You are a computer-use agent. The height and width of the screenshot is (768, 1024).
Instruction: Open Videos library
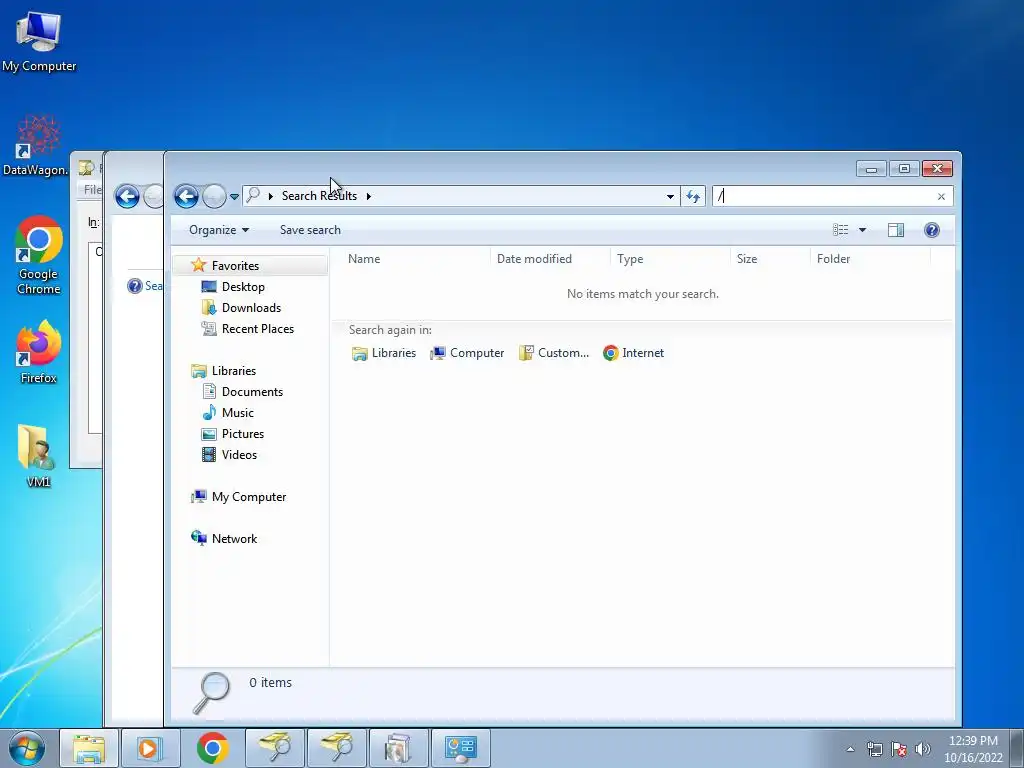click(239, 455)
